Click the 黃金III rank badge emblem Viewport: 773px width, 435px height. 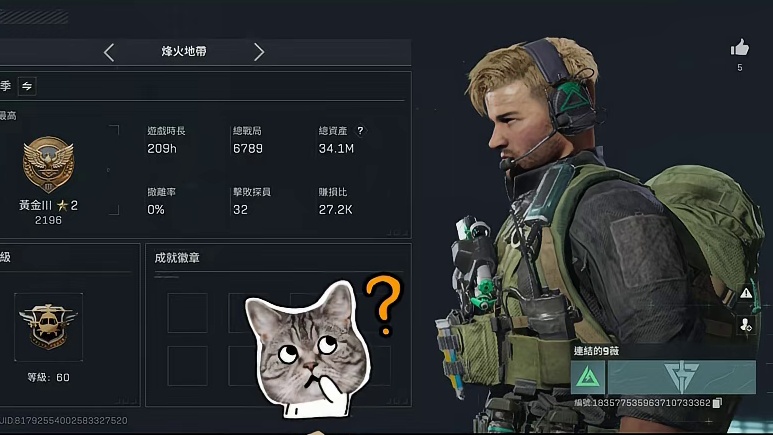coord(48,164)
